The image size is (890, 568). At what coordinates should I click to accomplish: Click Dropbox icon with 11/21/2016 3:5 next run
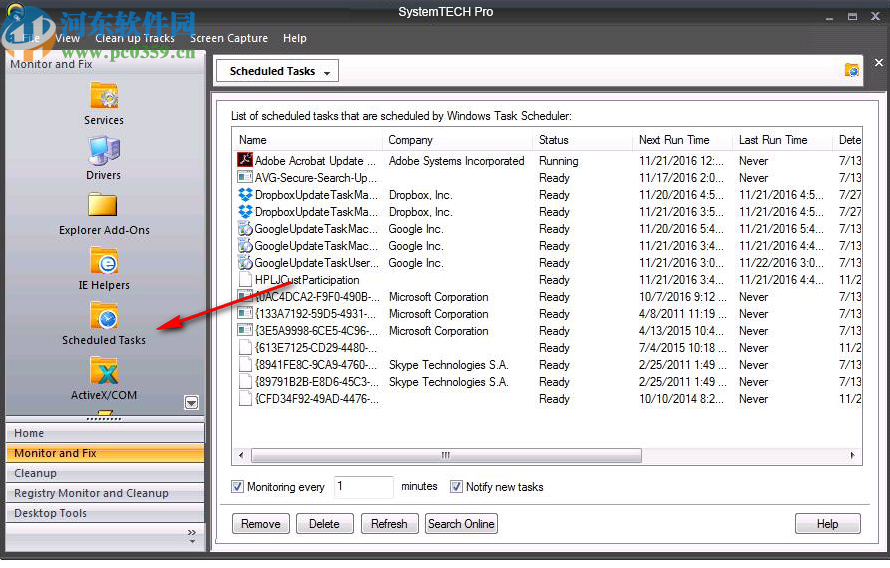pyautogui.click(x=245, y=211)
